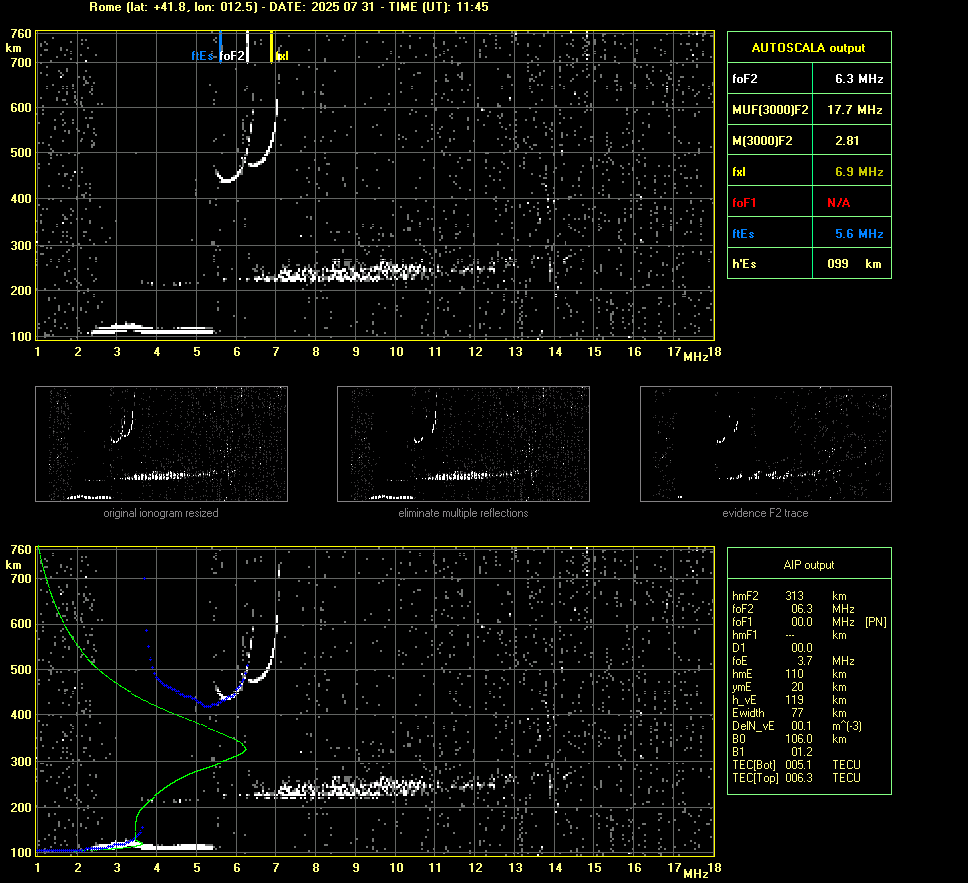Click the TEC[Bot] '005.1 TECU' row
This screenshot has width=968, height=883.
coord(796,764)
